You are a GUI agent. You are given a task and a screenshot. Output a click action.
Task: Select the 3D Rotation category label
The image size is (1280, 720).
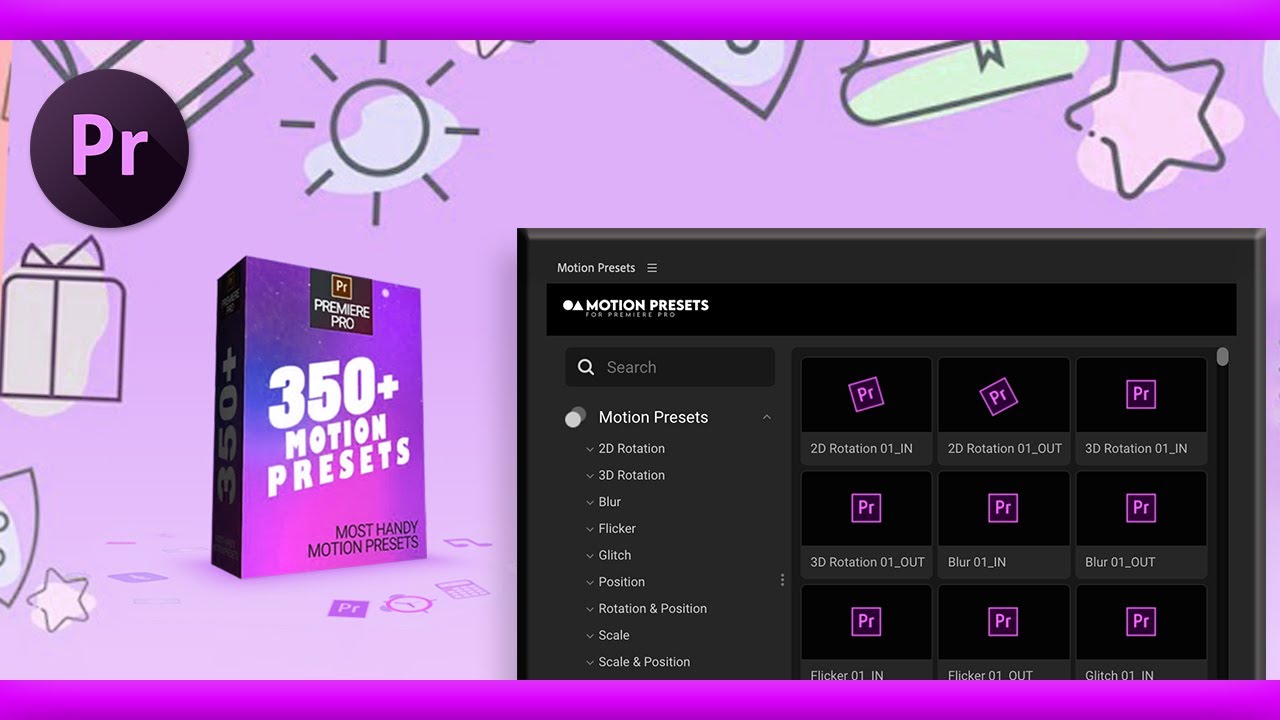coord(632,475)
